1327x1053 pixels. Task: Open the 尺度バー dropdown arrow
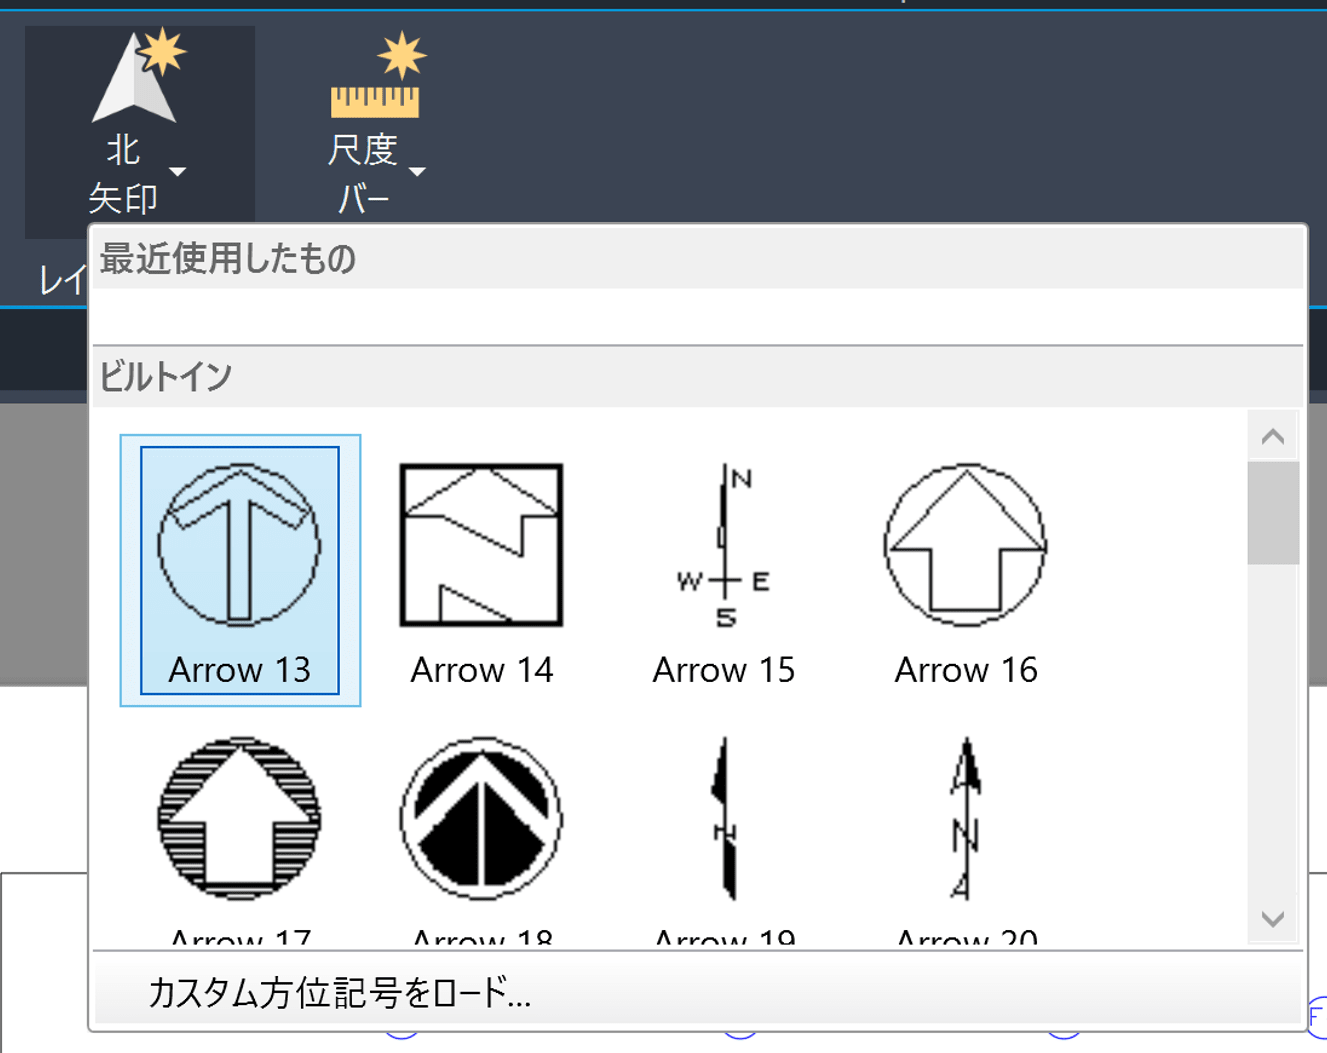click(x=418, y=172)
